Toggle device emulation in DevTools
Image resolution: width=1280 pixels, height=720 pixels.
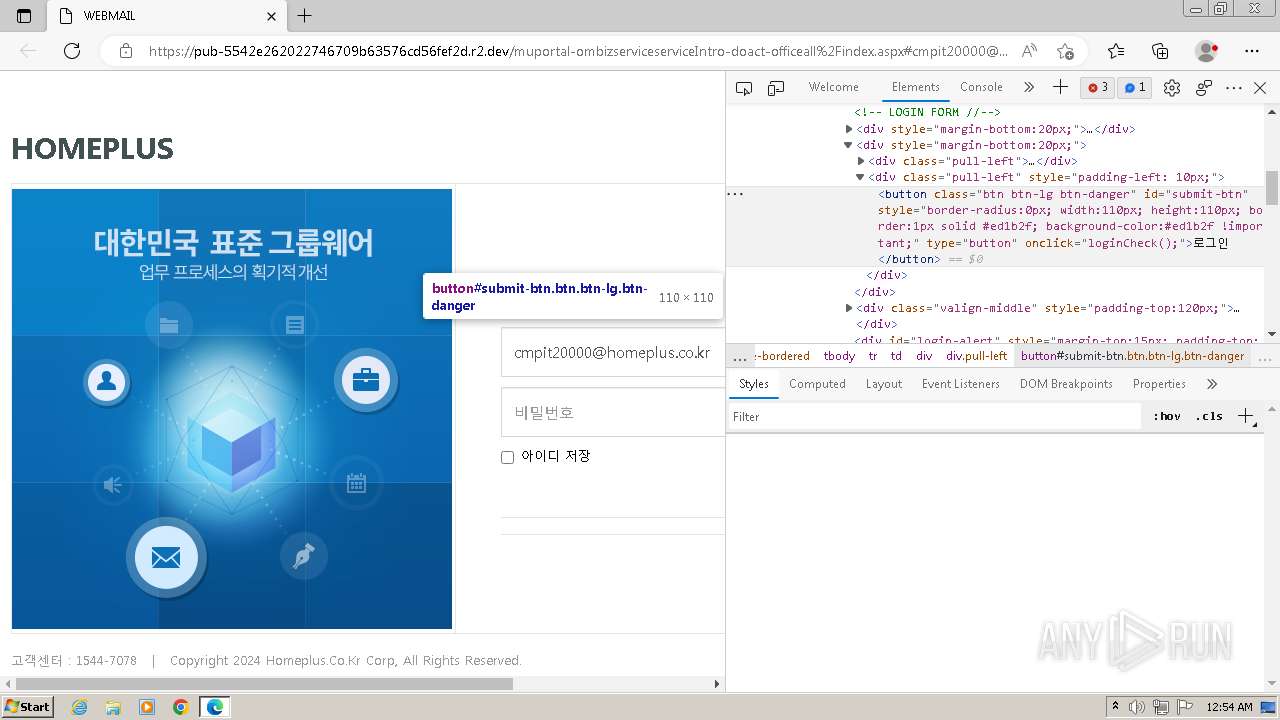click(776, 88)
